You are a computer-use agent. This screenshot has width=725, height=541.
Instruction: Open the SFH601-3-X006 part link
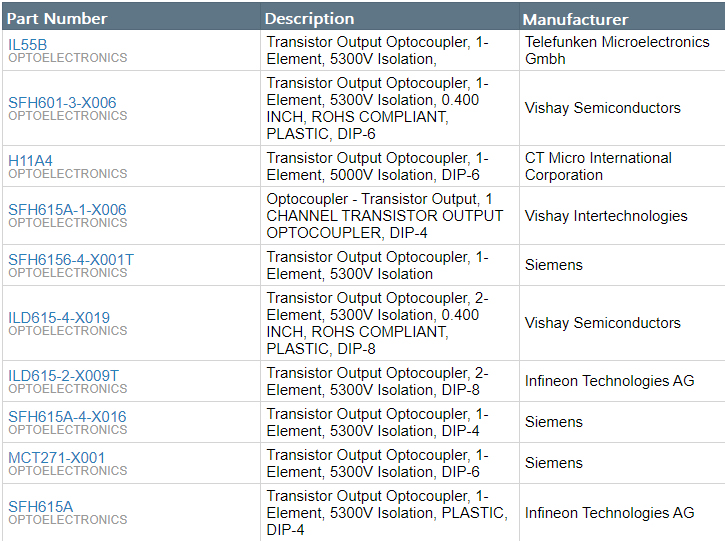coord(62,102)
